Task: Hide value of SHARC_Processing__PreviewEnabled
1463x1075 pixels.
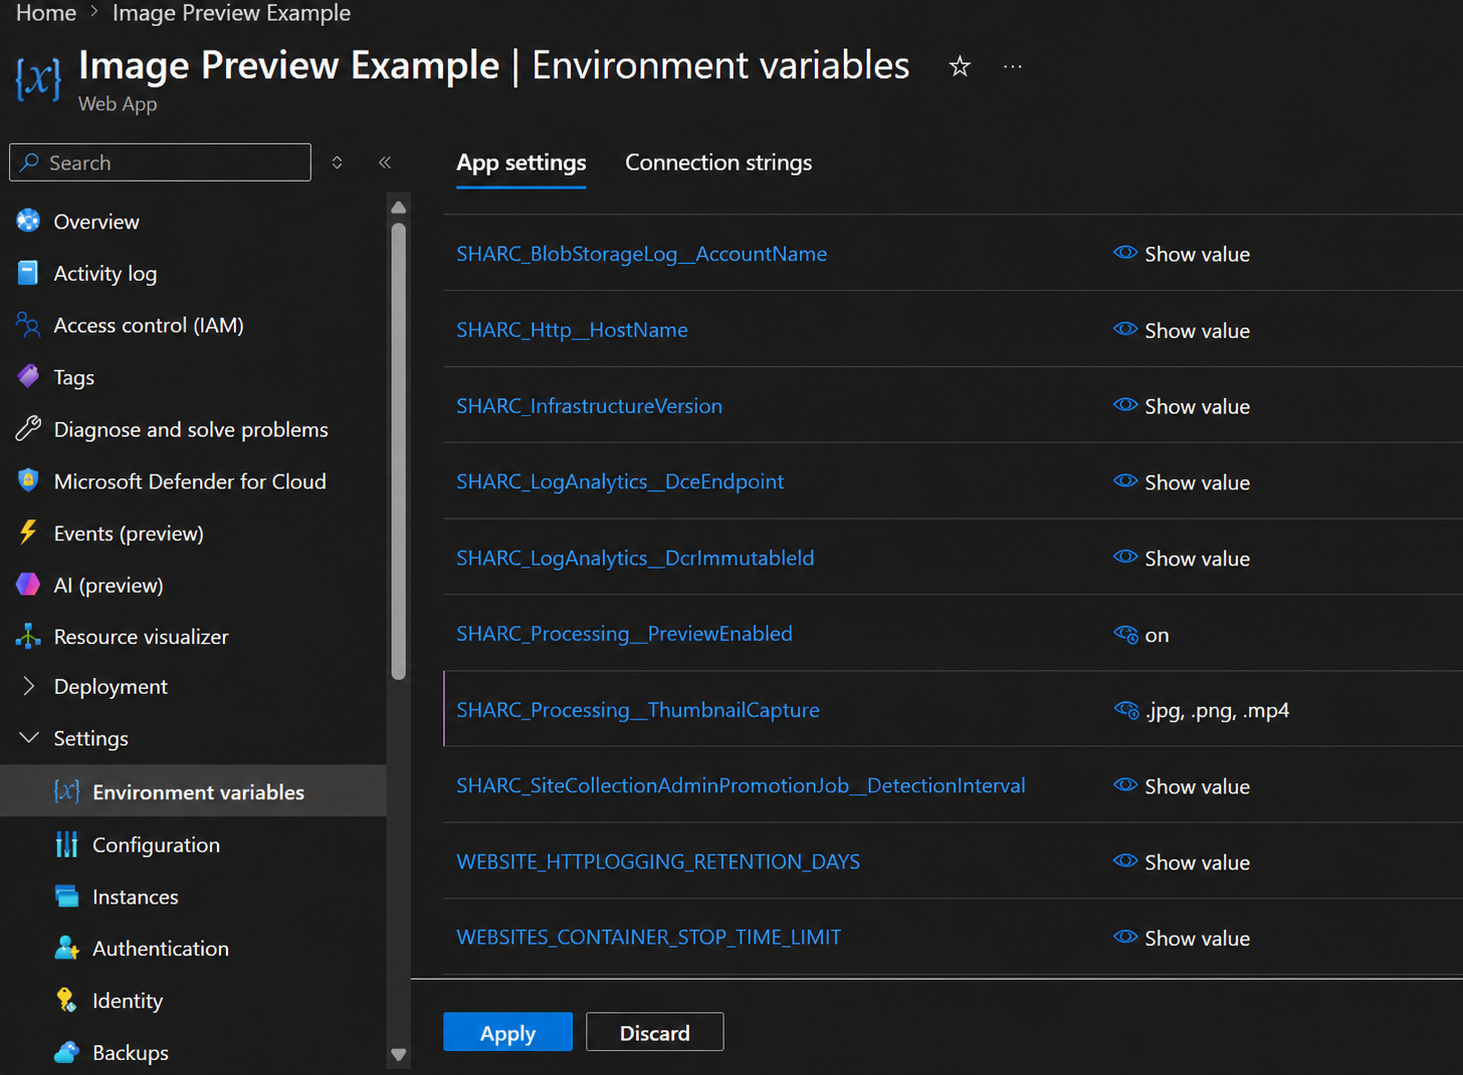Action: pyautogui.click(x=1126, y=635)
